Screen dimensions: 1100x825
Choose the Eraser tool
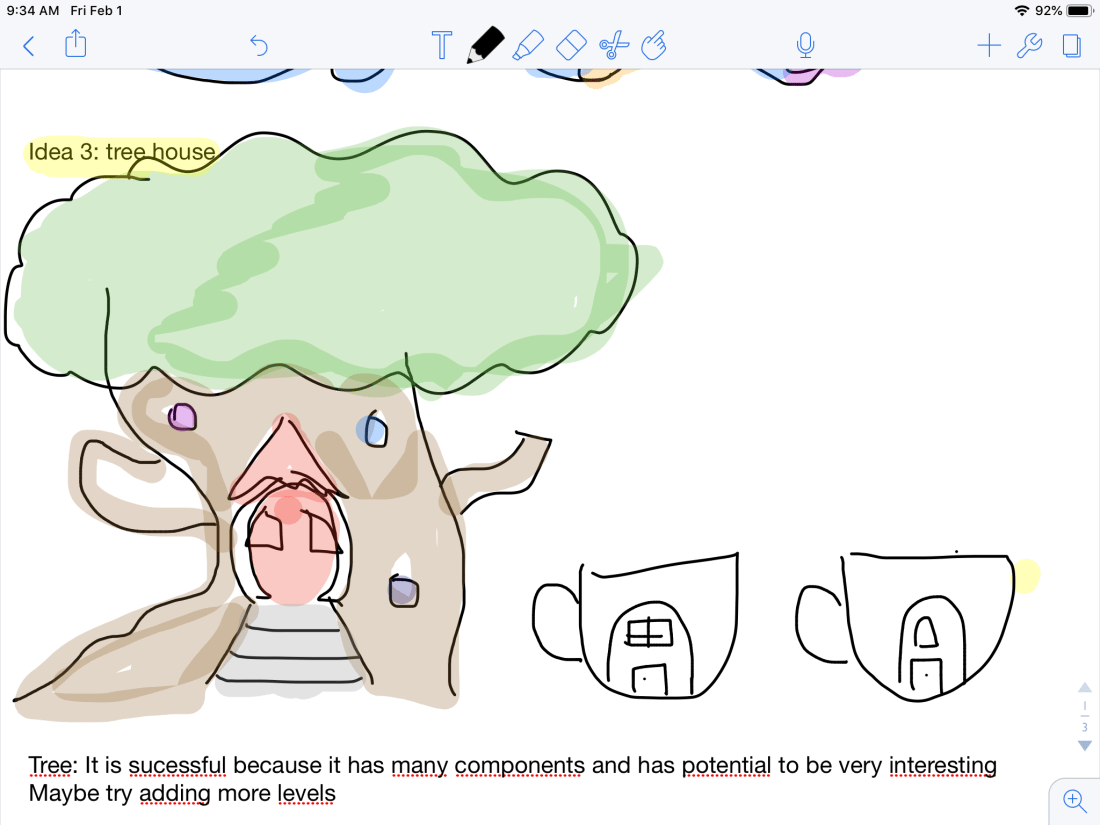570,46
